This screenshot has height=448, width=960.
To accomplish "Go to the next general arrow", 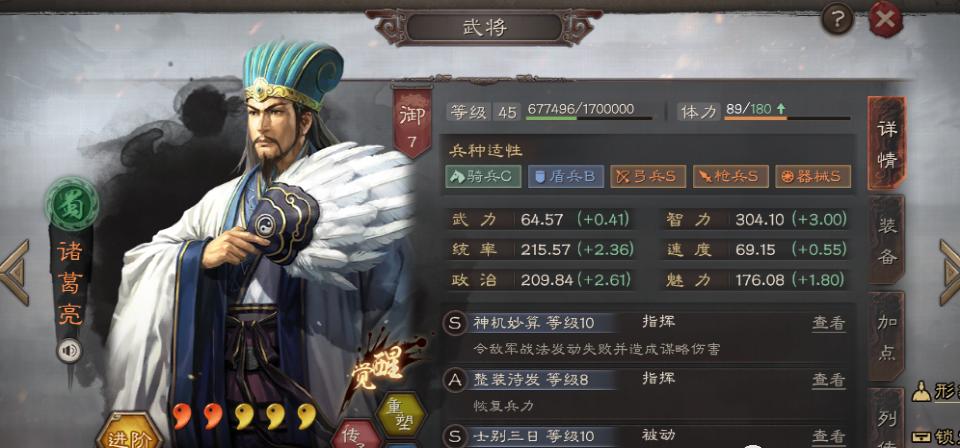I will click(x=950, y=272).
